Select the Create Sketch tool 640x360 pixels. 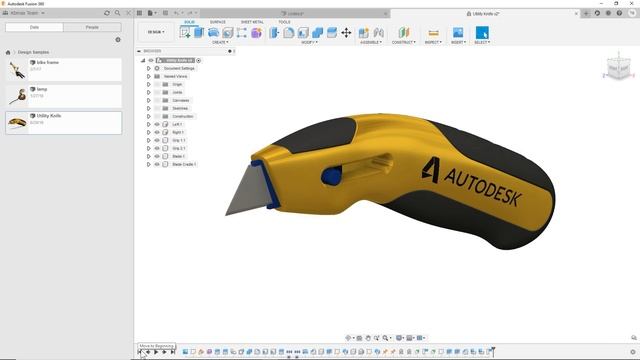click(184, 32)
